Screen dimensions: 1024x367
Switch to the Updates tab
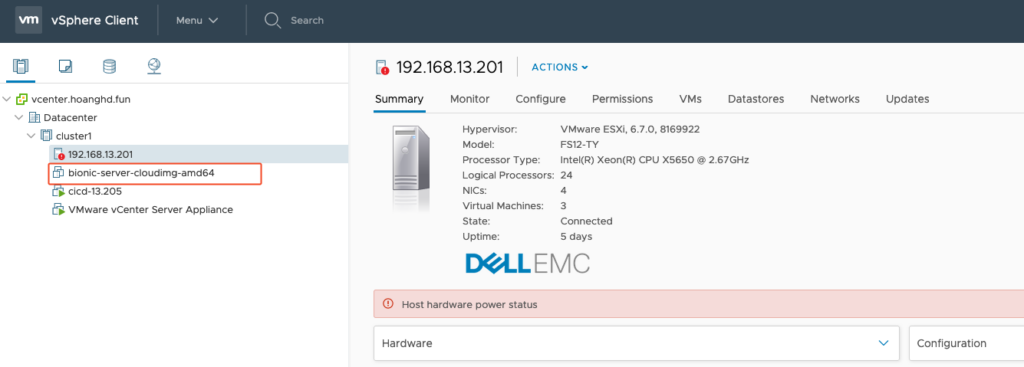907,99
